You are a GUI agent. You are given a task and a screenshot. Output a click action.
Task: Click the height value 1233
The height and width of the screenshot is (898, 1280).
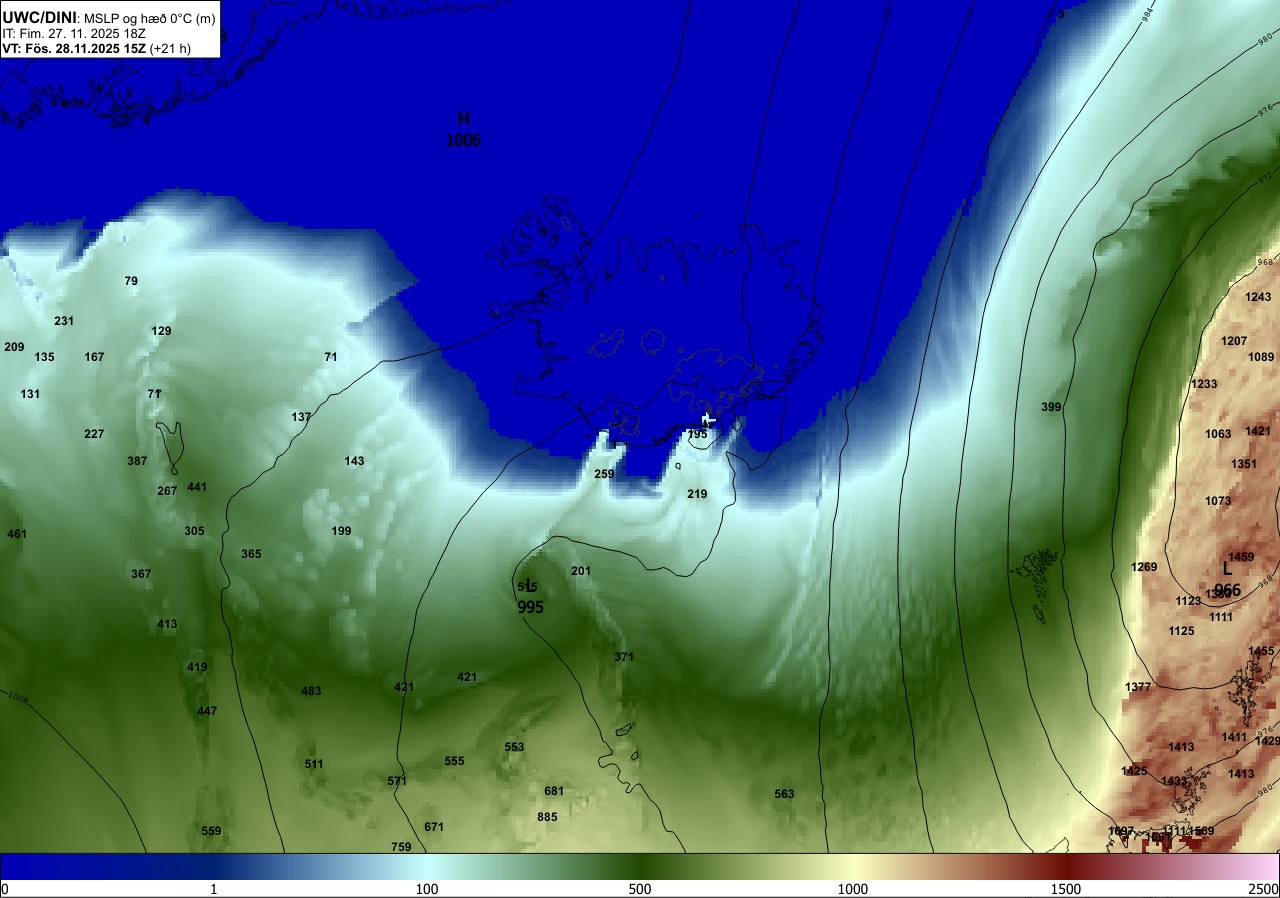(1204, 384)
